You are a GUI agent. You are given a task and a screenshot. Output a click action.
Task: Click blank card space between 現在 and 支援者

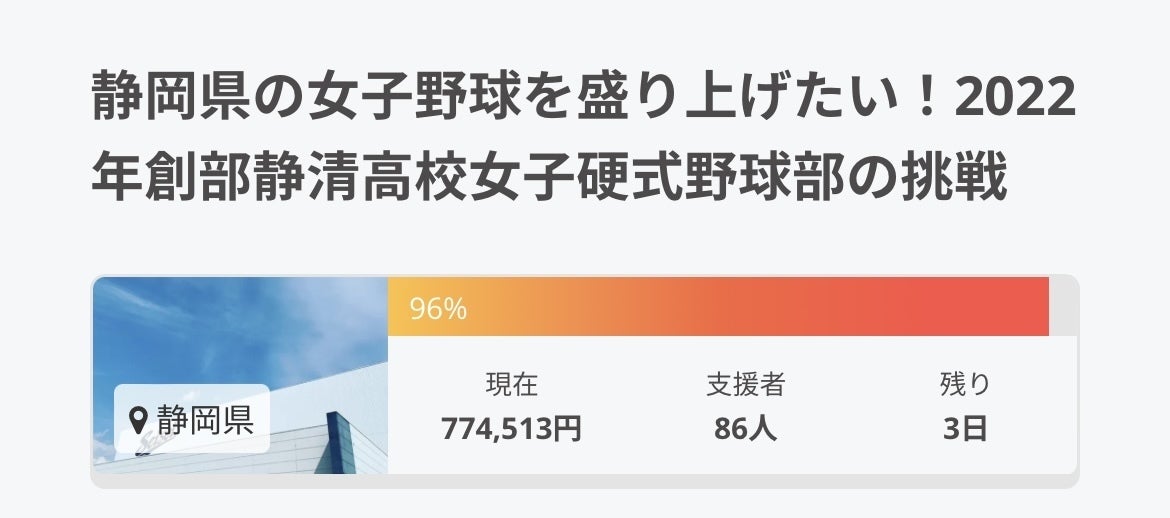(628, 406)
